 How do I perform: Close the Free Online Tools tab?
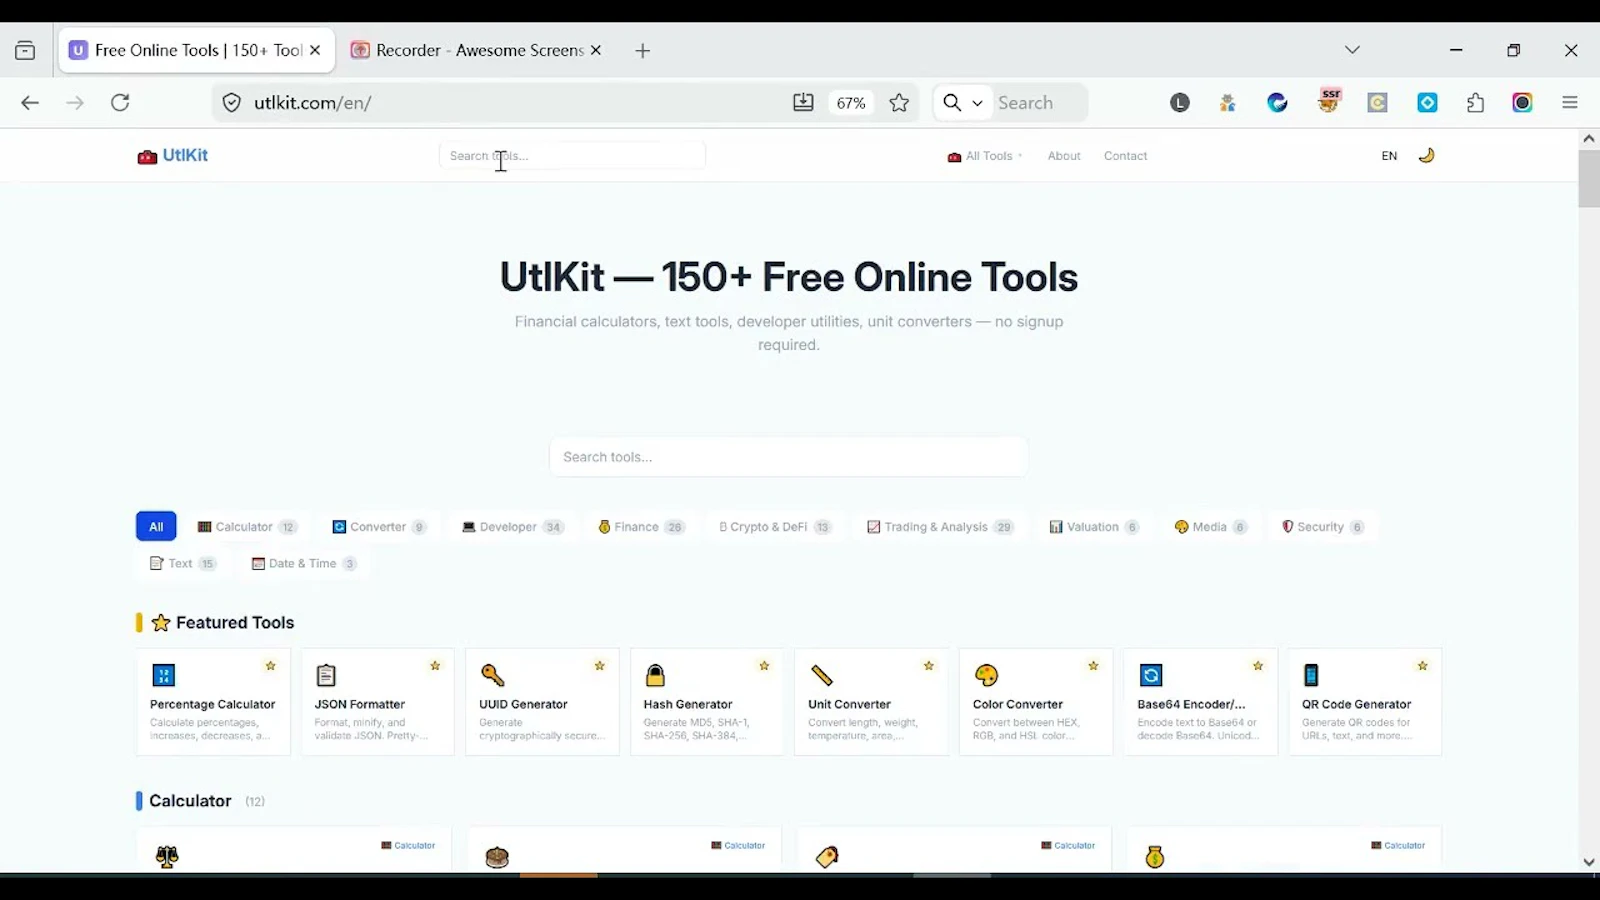point(315,50)
